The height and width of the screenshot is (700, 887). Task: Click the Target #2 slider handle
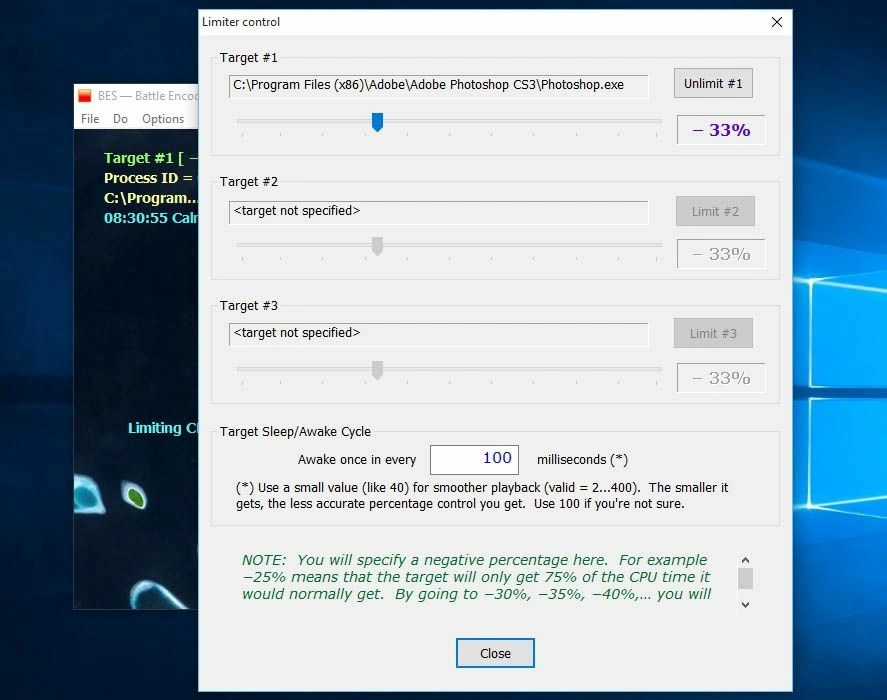[x=377, y=245]
